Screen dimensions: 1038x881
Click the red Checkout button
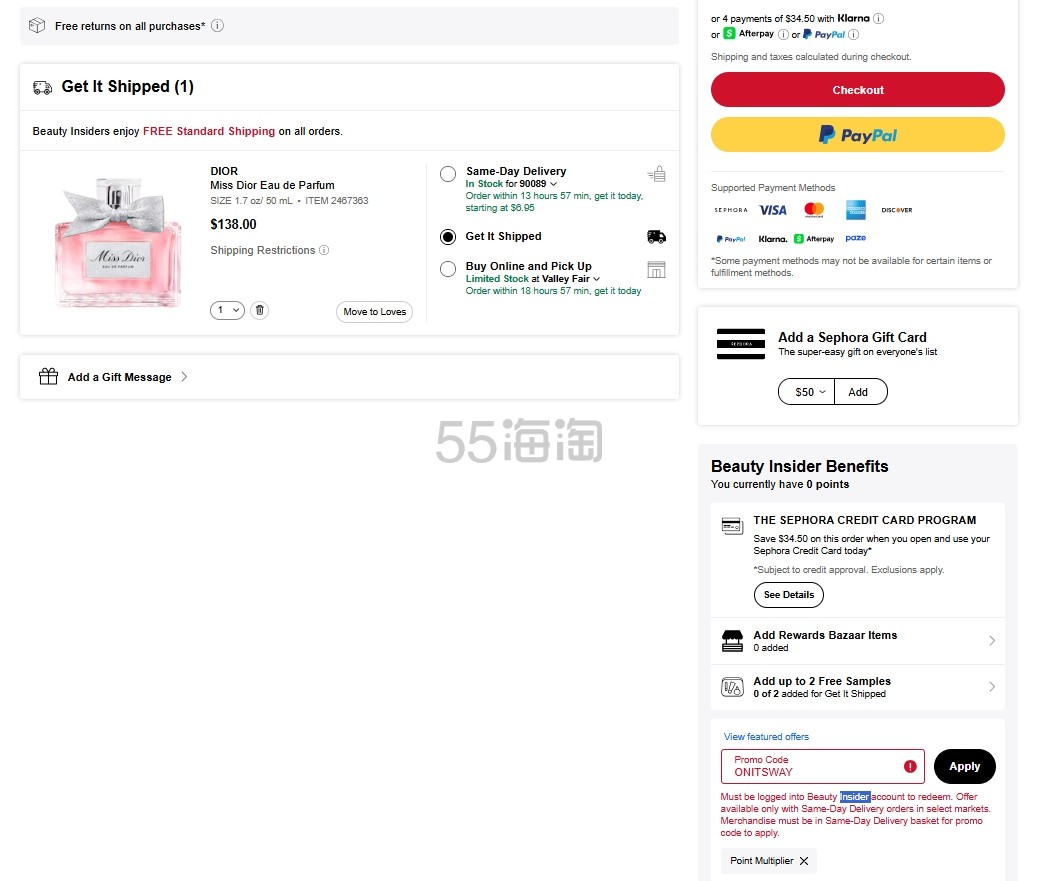pyautogui.click(x=858, y=89)
